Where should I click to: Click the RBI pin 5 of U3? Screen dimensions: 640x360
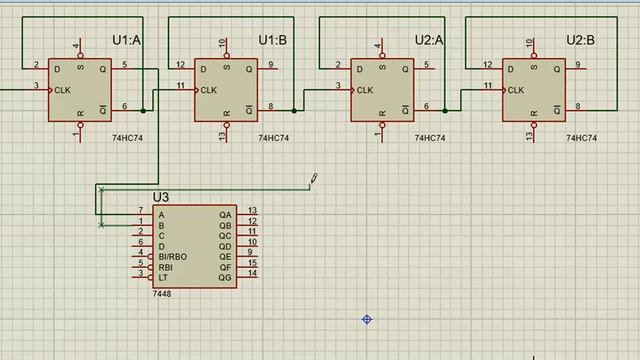click(x=142, y=267)
